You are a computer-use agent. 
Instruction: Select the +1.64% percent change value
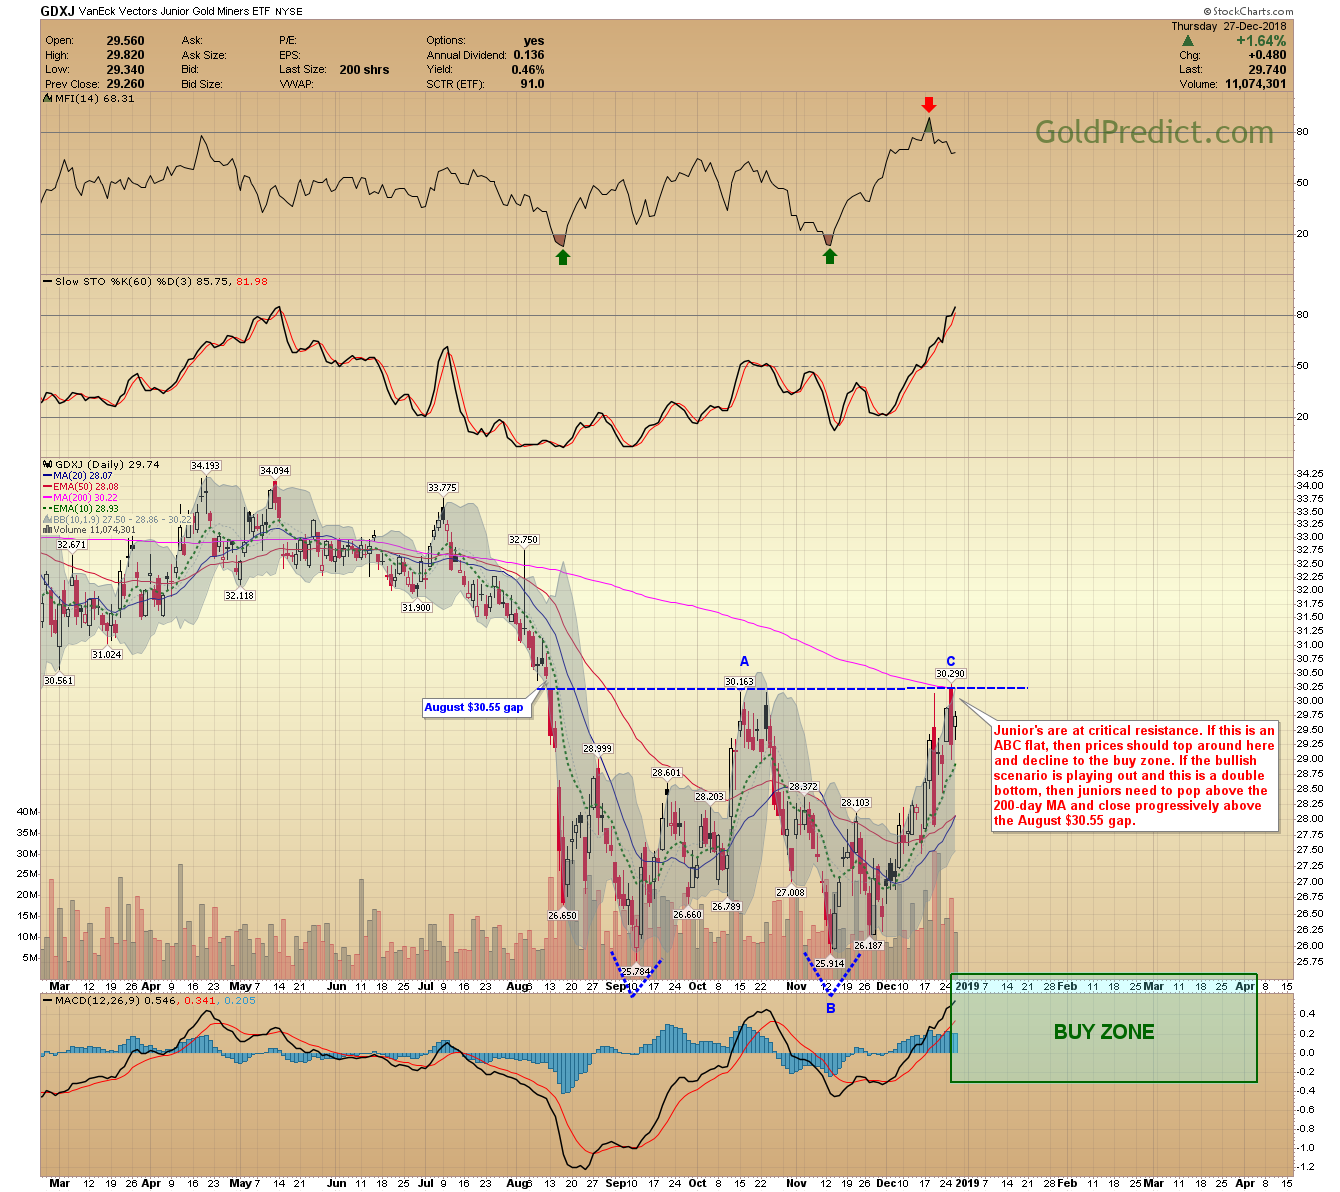click(x=1260, y=41)
